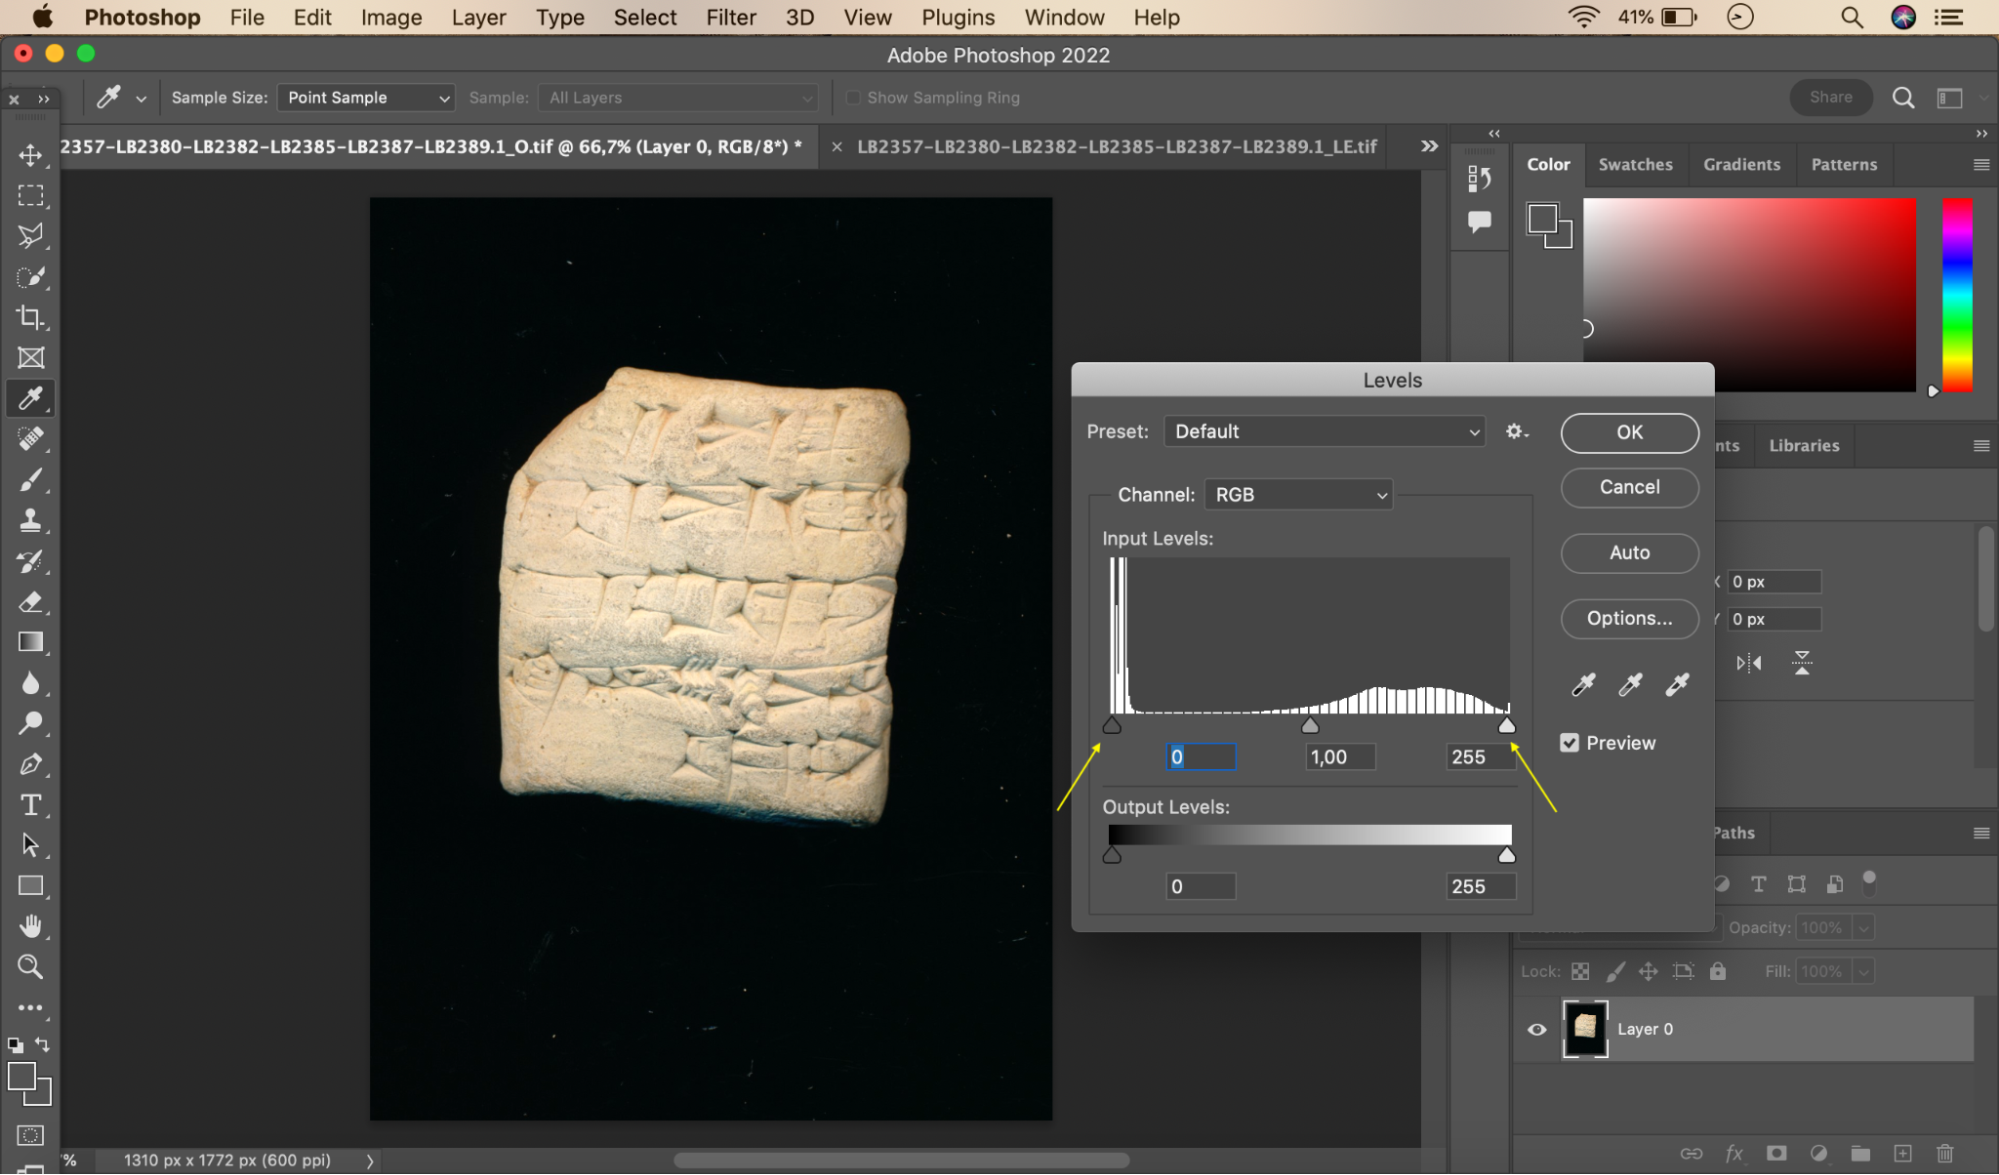Click the Options... button in Levels
The width and height of the screenshot is (1999, 1175).
[x=1629, y=619]
